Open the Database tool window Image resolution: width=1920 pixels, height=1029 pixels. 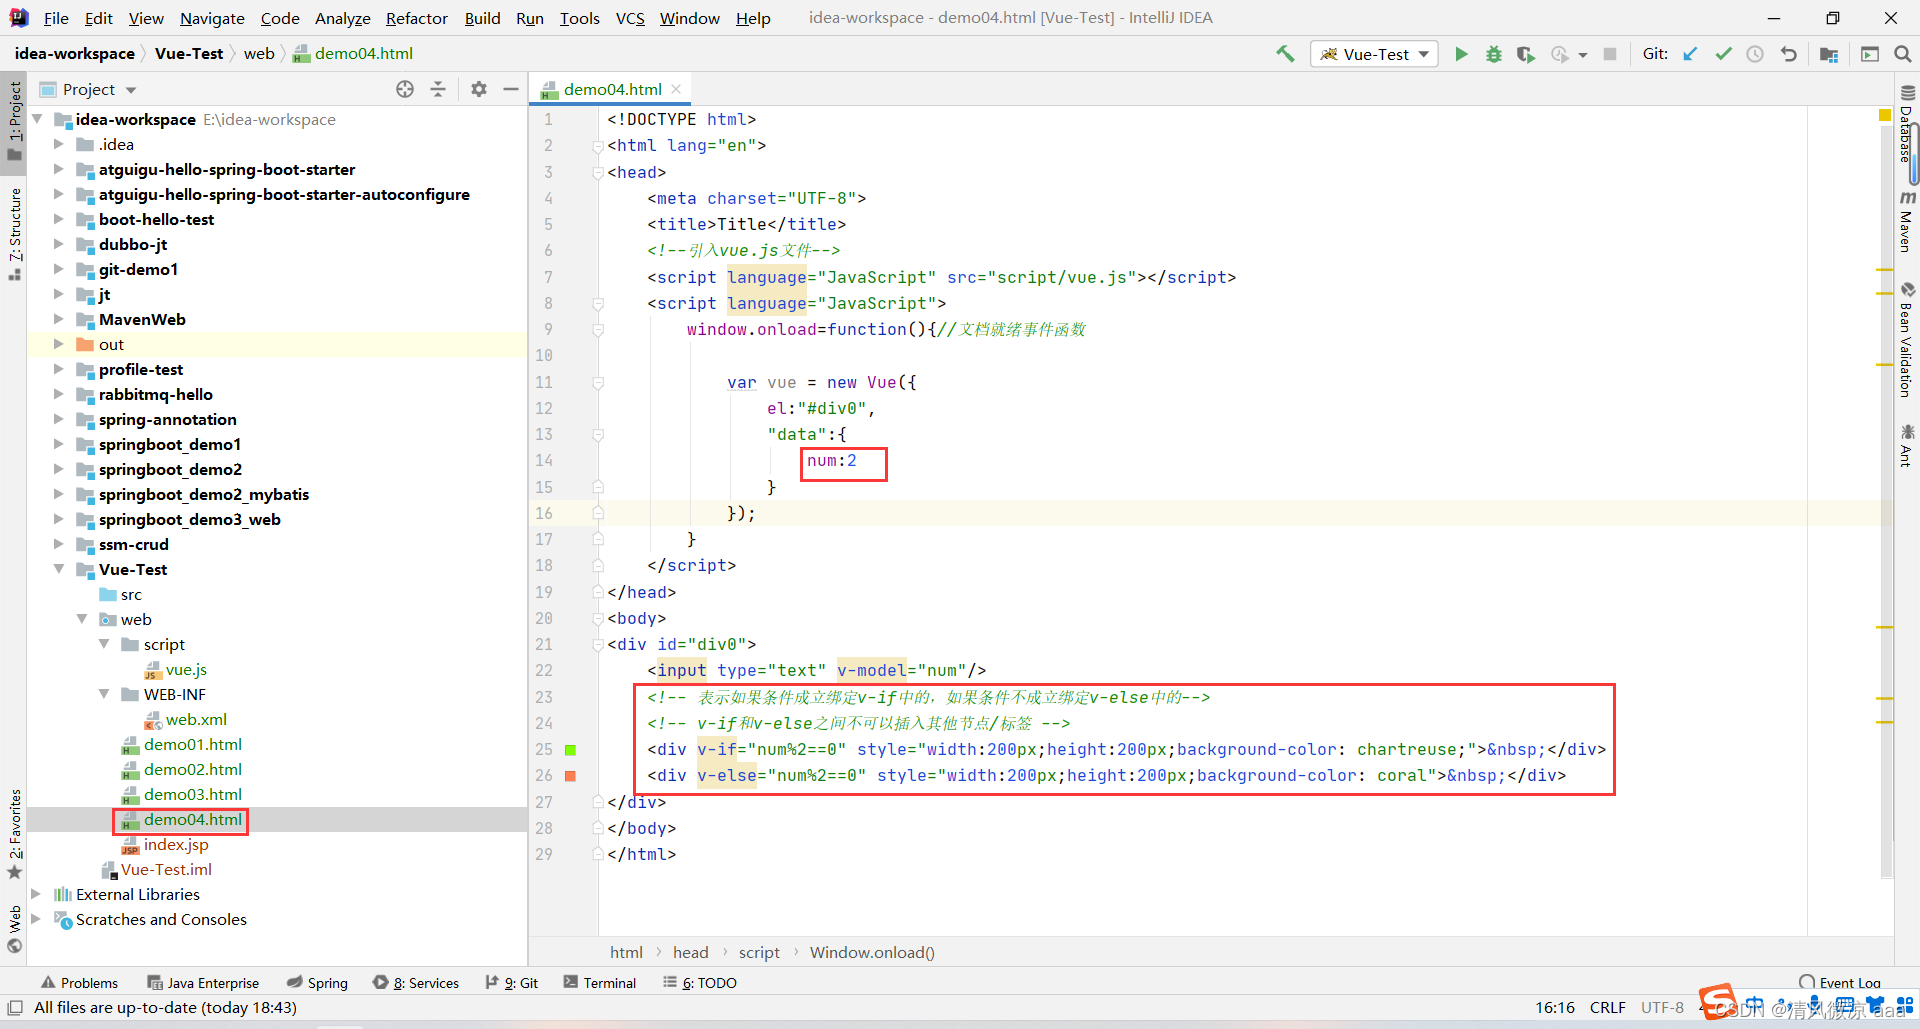pos(1907,125)
